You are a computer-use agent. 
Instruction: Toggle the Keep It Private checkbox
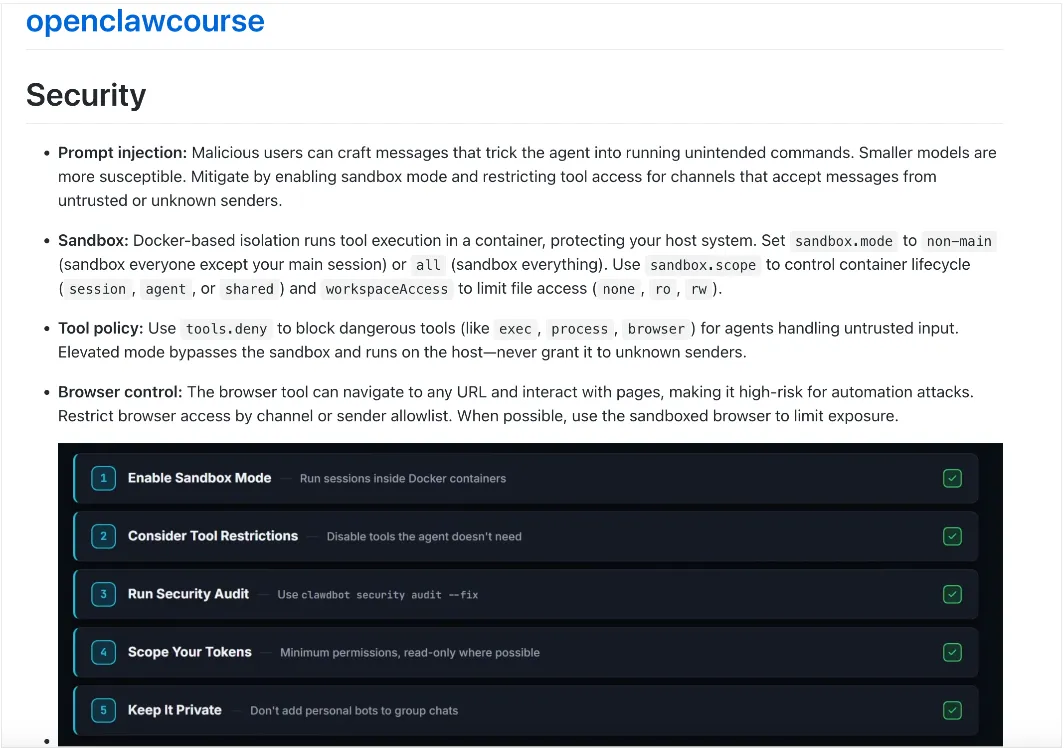tap(952, 710)
